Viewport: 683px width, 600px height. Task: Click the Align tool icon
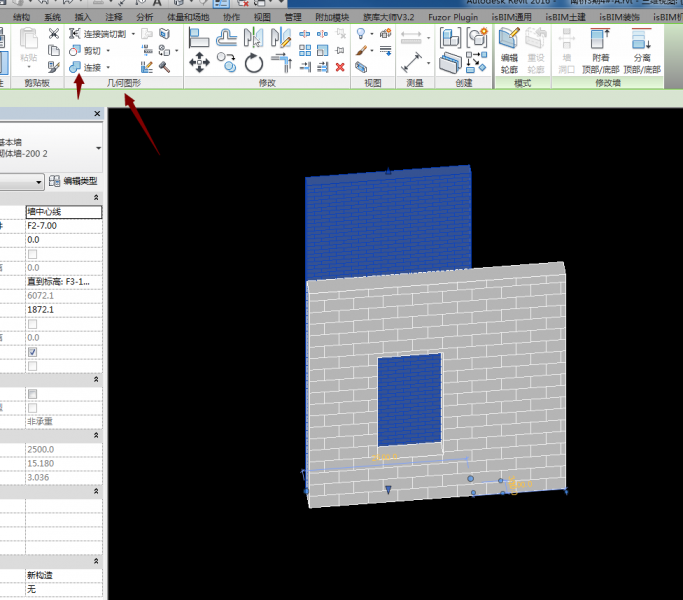coord(199,36)
